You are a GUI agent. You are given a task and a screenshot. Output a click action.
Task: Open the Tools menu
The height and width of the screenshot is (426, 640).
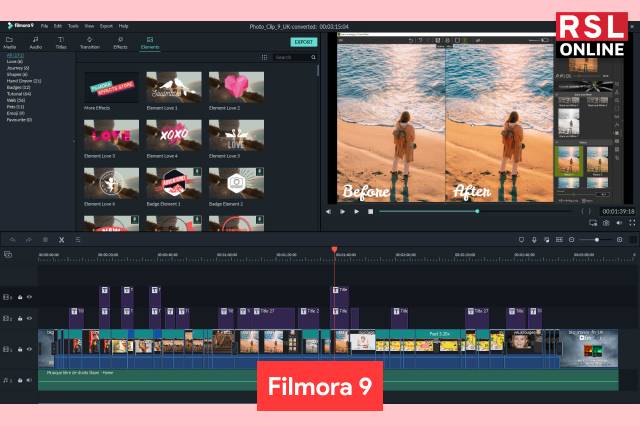73,26
